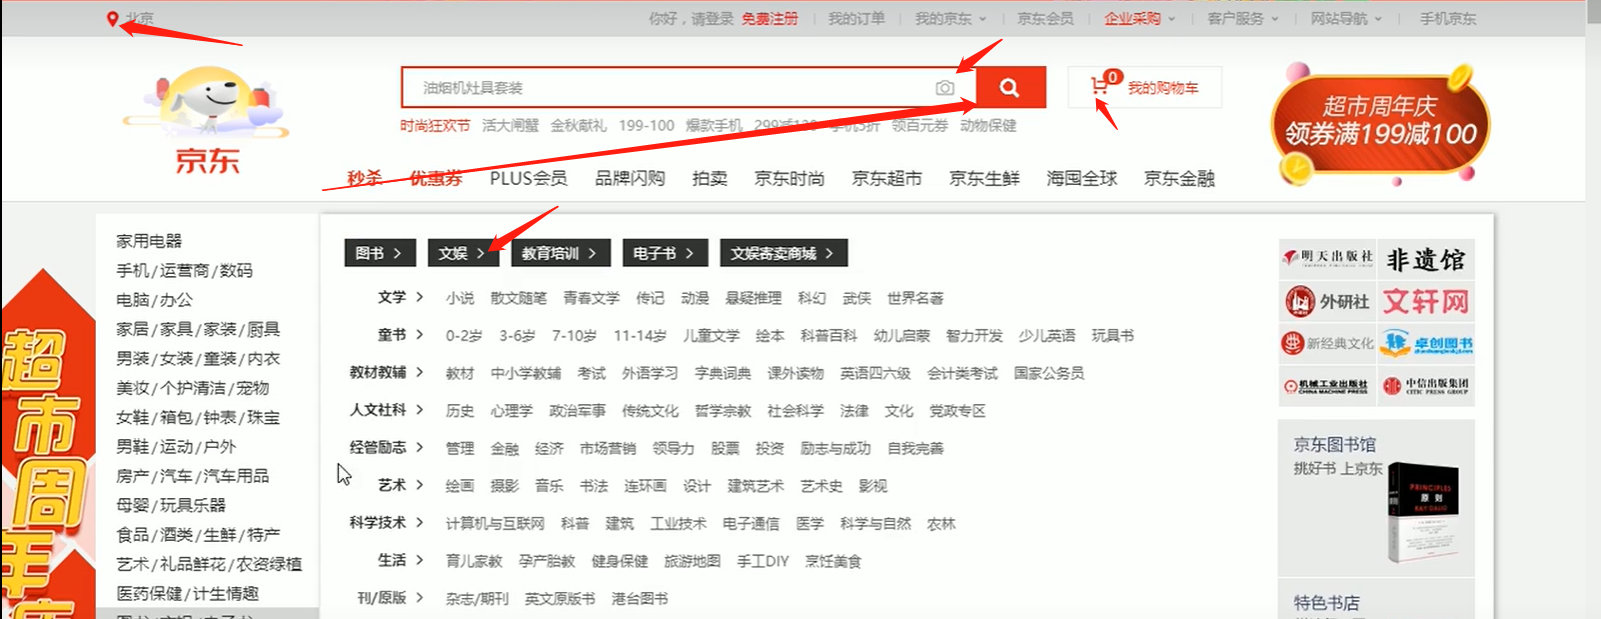Expand the 企业采购 dropdown
The width and height of the screenshot is (1601, 619).
pos(1139,18)
